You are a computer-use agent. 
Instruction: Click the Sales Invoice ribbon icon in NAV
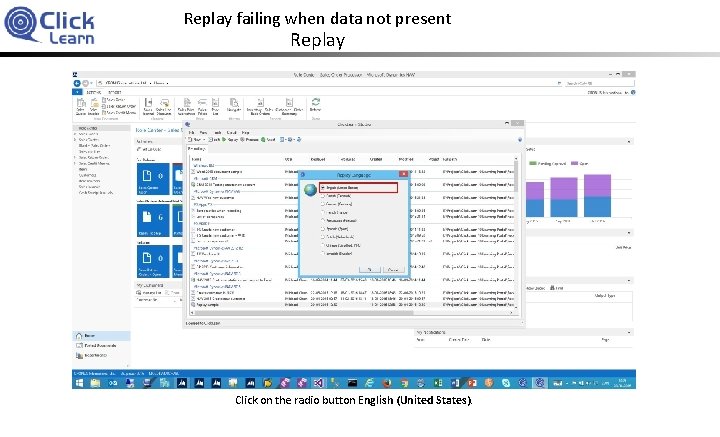pyautogui.click(x=94, y=106)
